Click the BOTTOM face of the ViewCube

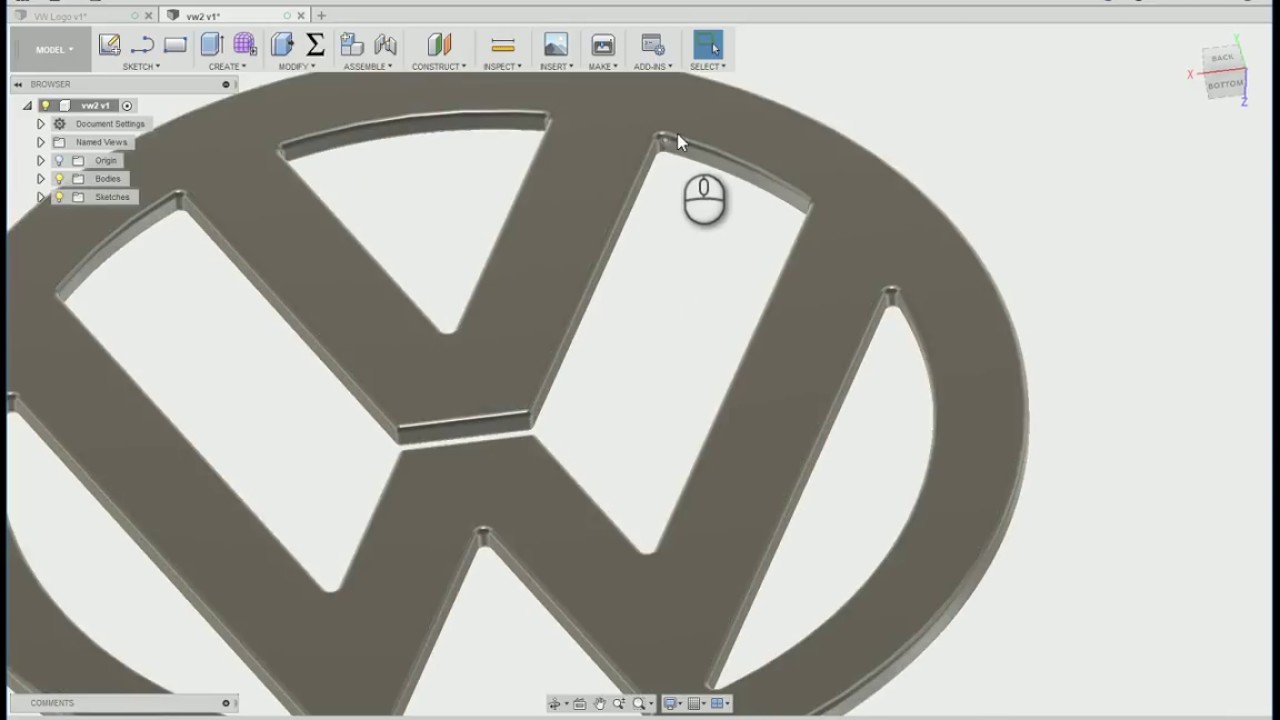pyautogui.click(x=1225, y=84)
